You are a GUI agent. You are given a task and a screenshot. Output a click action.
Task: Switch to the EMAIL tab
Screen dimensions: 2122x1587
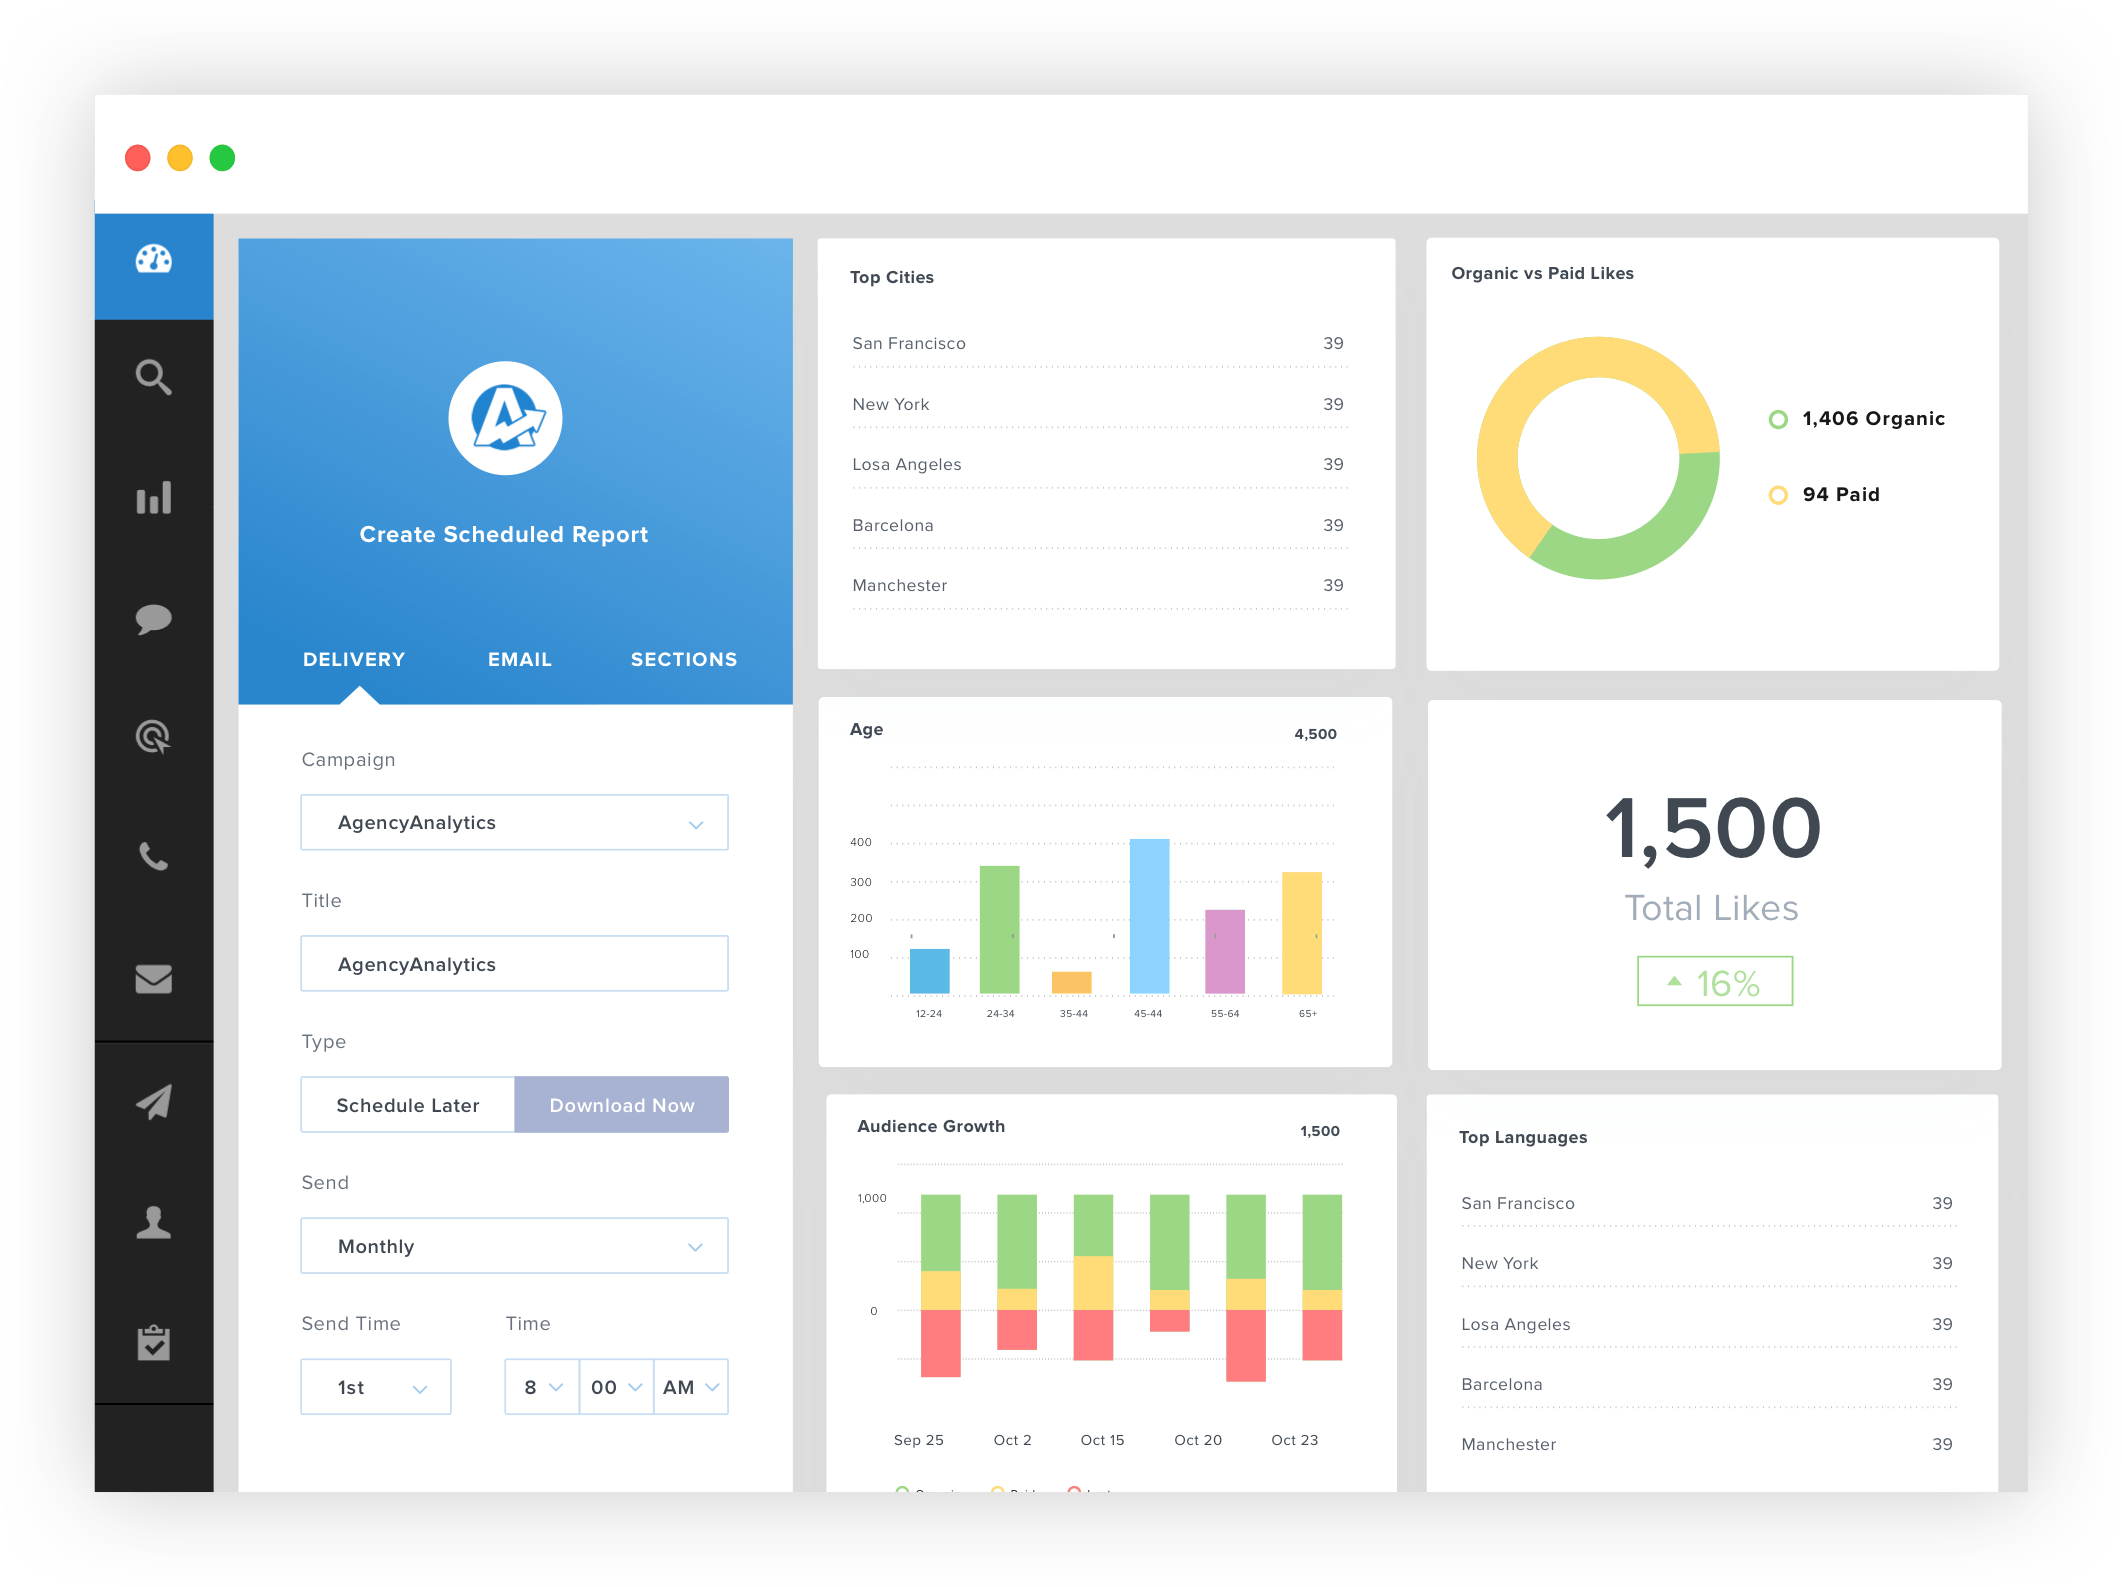[x=518, y=657]
